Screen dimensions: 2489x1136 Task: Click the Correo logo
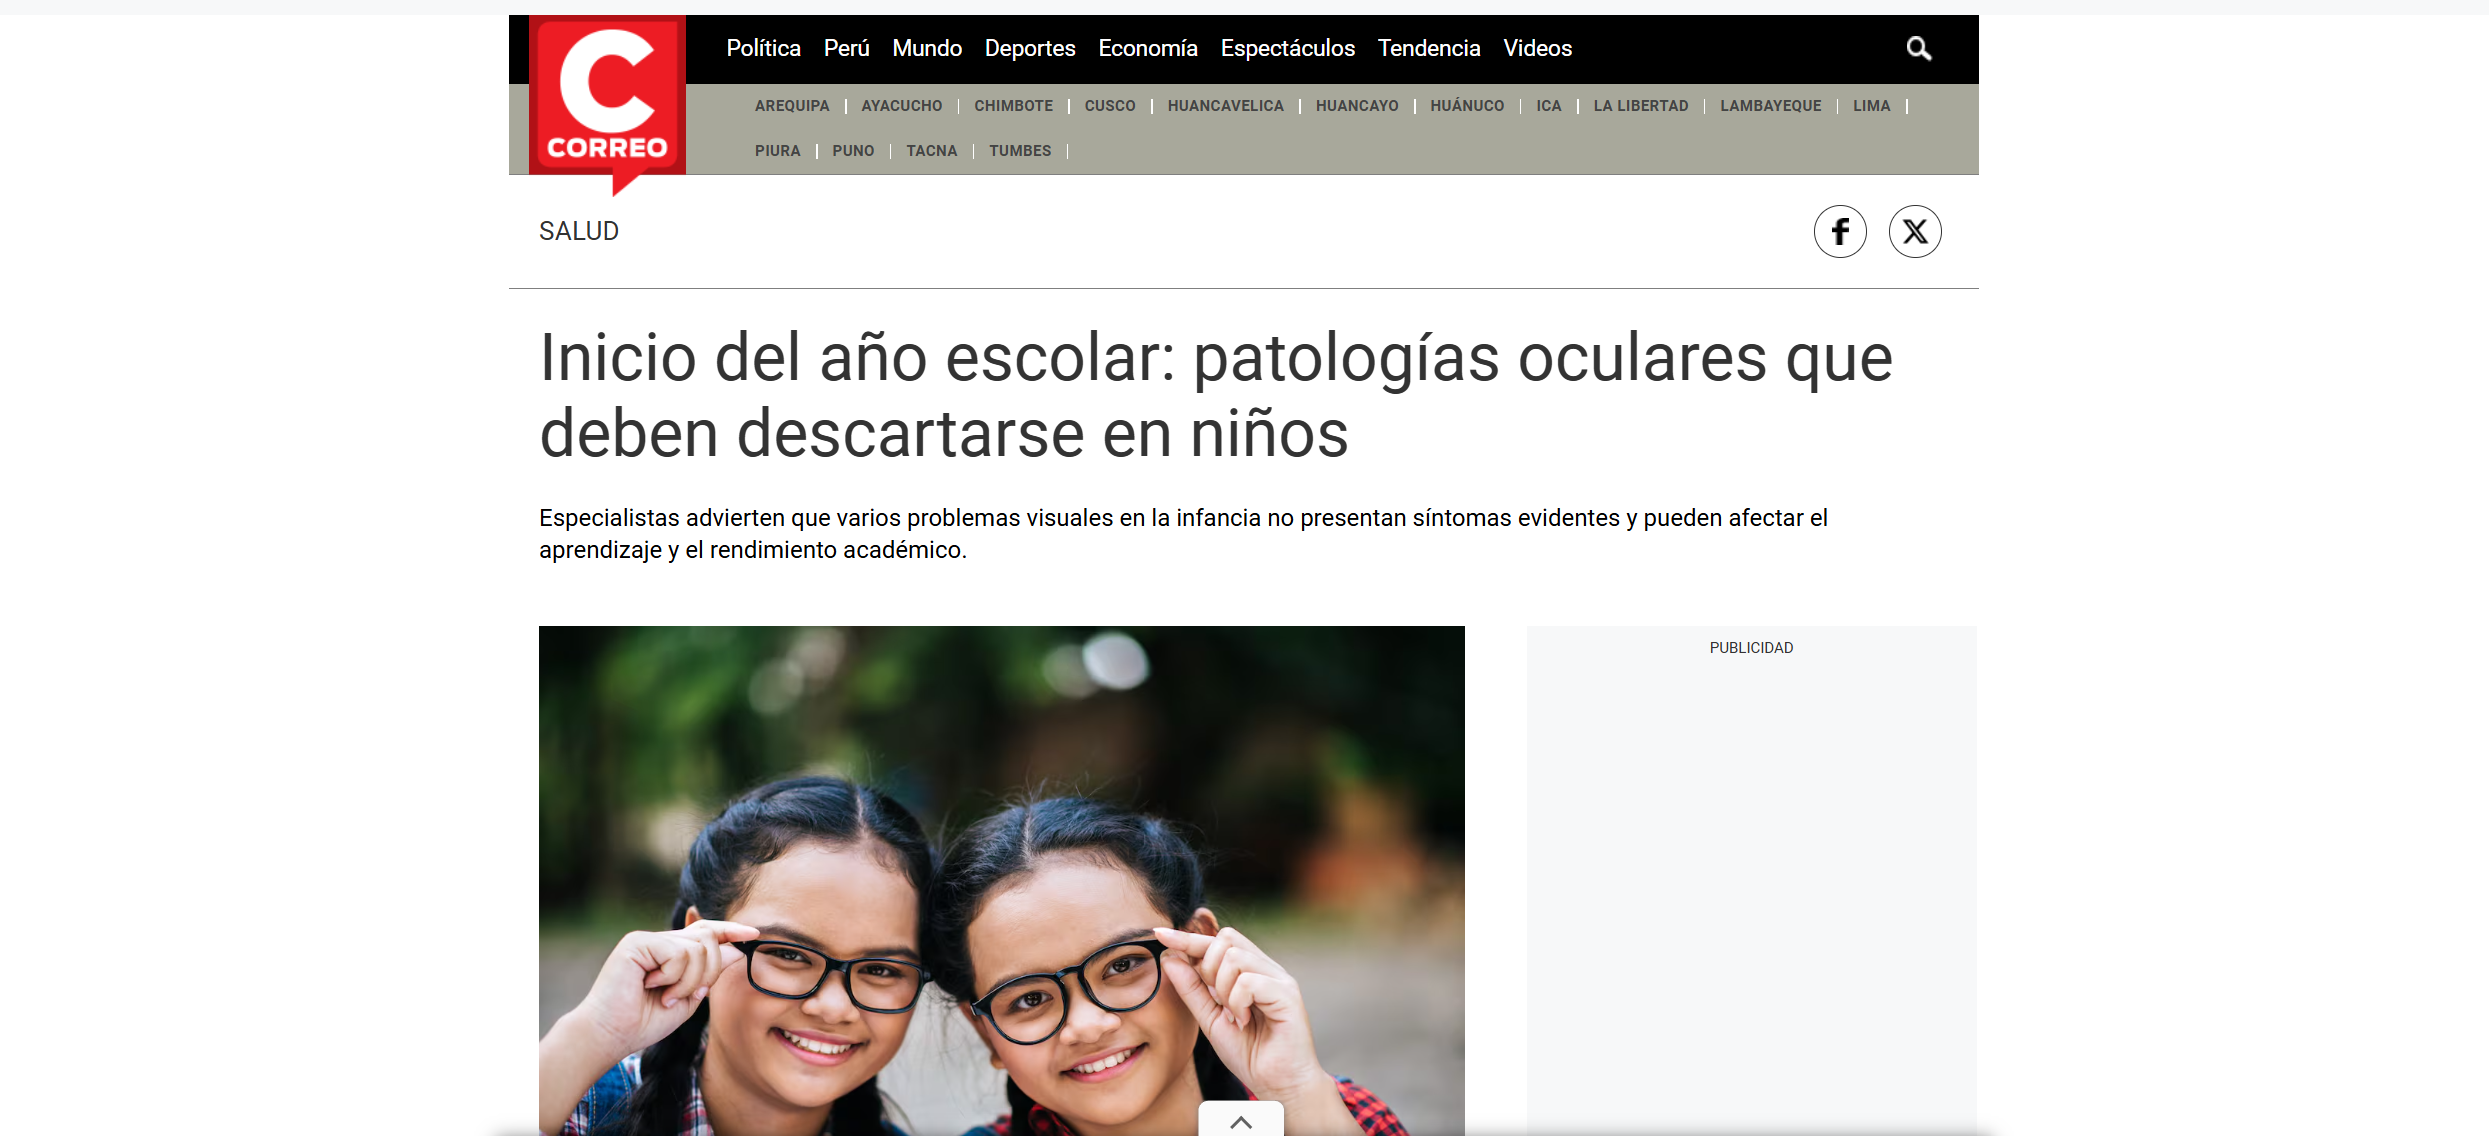tap(607, 98)
